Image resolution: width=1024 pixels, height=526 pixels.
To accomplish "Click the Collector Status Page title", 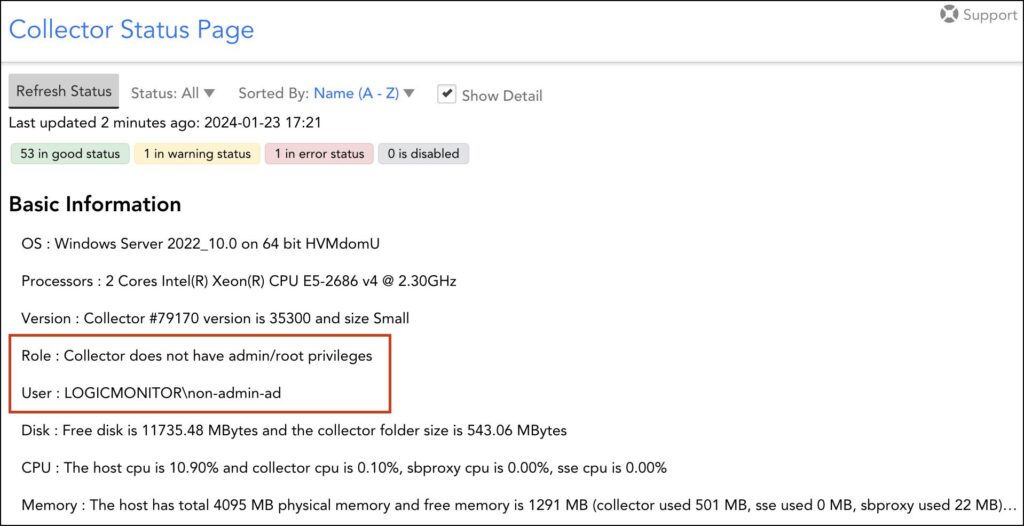I will click(131, 30).
